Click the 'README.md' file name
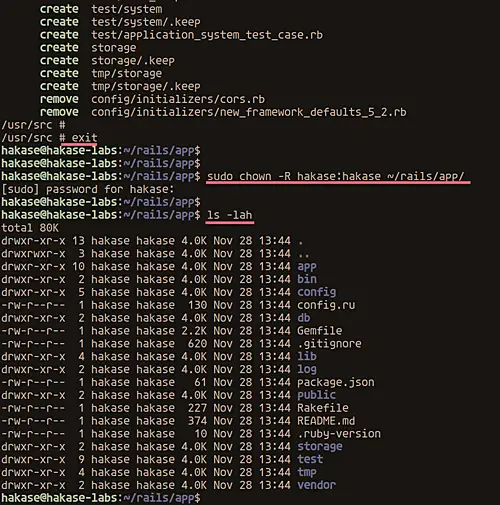 (326, 421)
